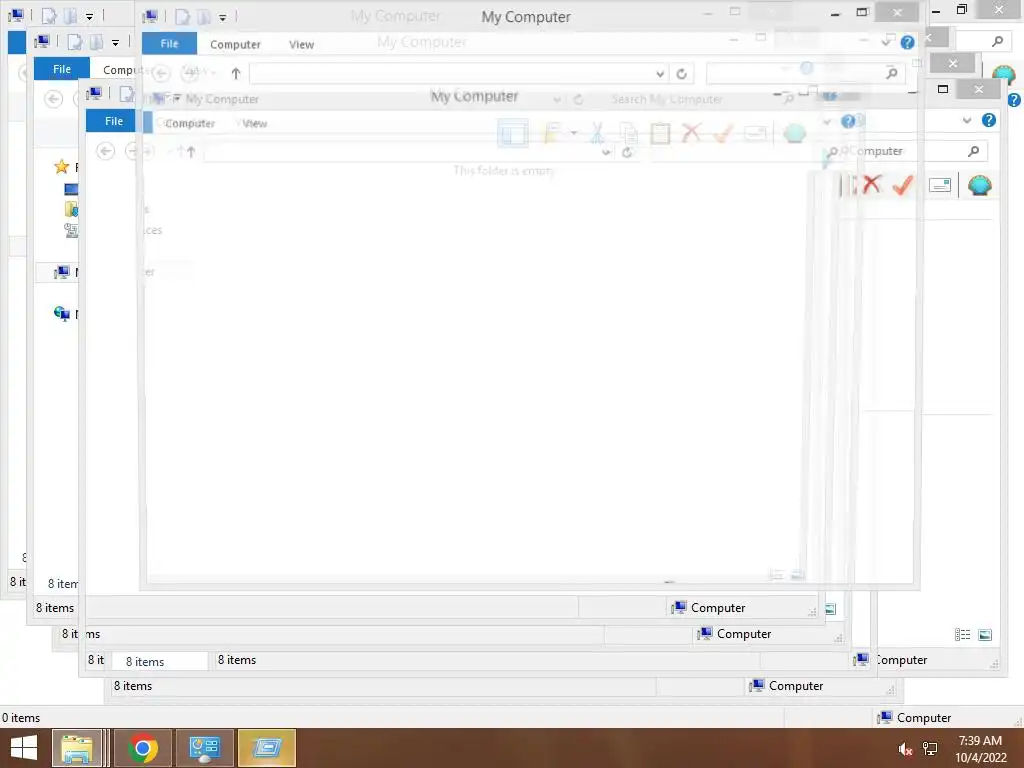Click inside the front window's address bar
The image size is (1024, 768).
451,73
